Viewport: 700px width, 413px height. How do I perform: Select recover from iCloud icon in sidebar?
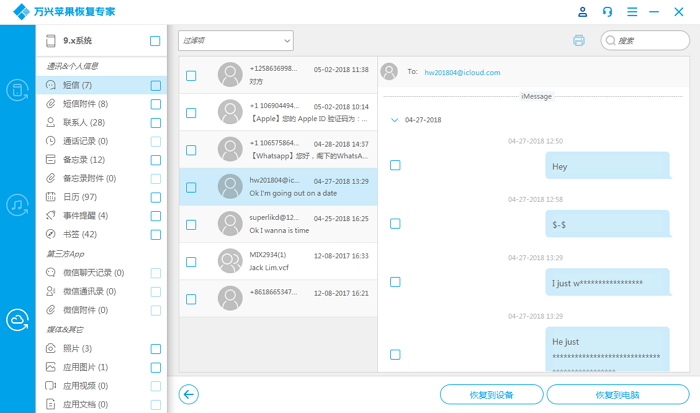[x=17, y=320]
